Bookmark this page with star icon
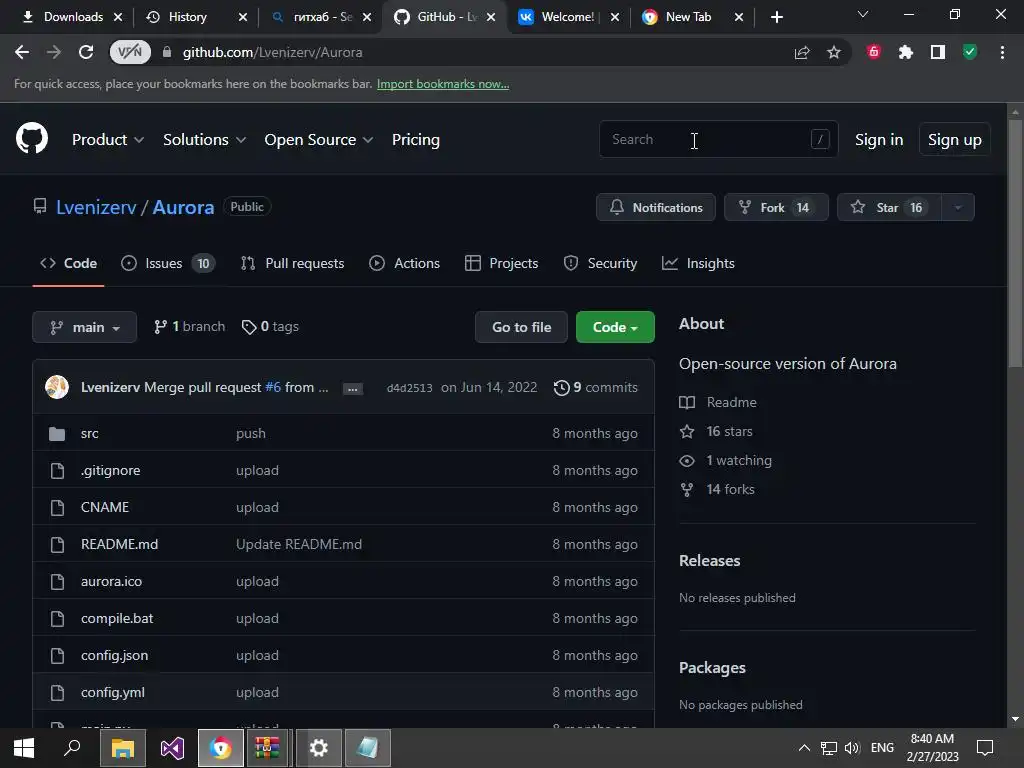Viewport: 1024px width, 768px height. pos(834,52)
